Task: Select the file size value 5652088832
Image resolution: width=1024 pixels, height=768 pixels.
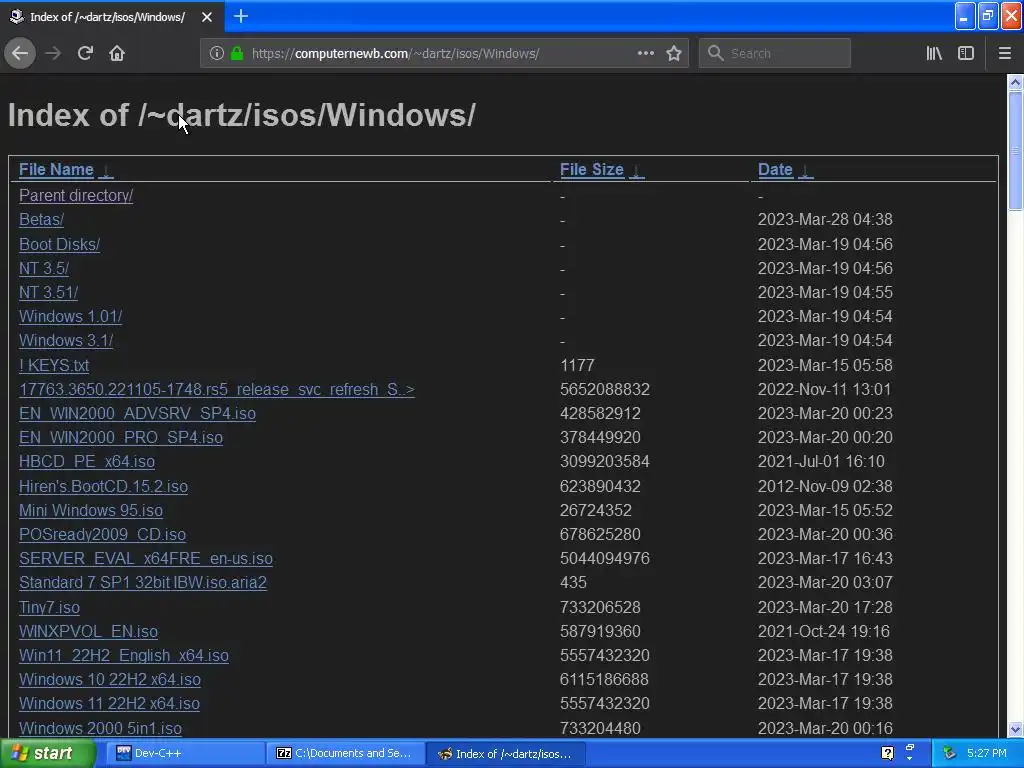Action: tap(605, 389)
